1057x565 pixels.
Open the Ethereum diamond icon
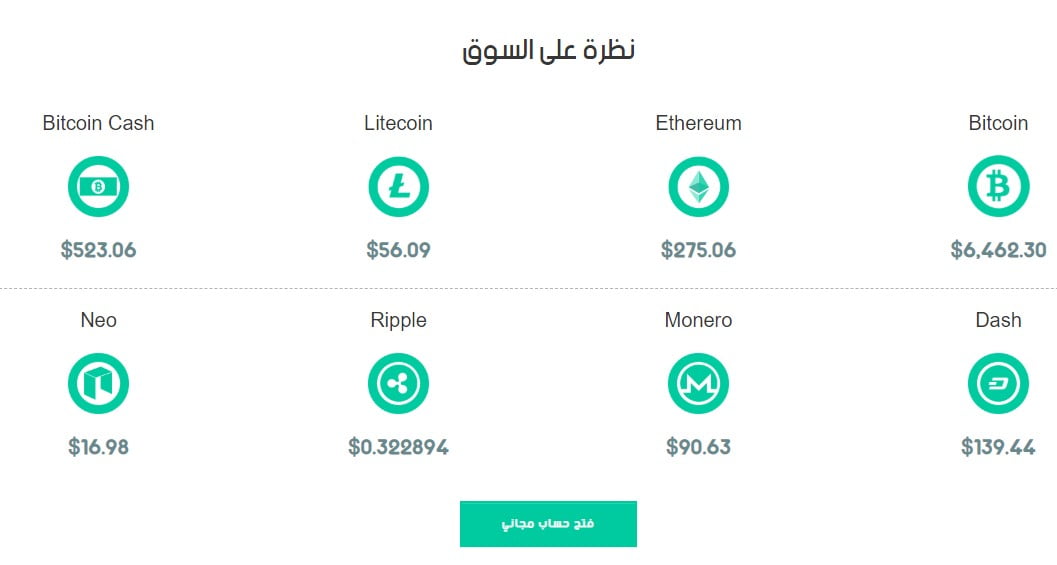698,187
